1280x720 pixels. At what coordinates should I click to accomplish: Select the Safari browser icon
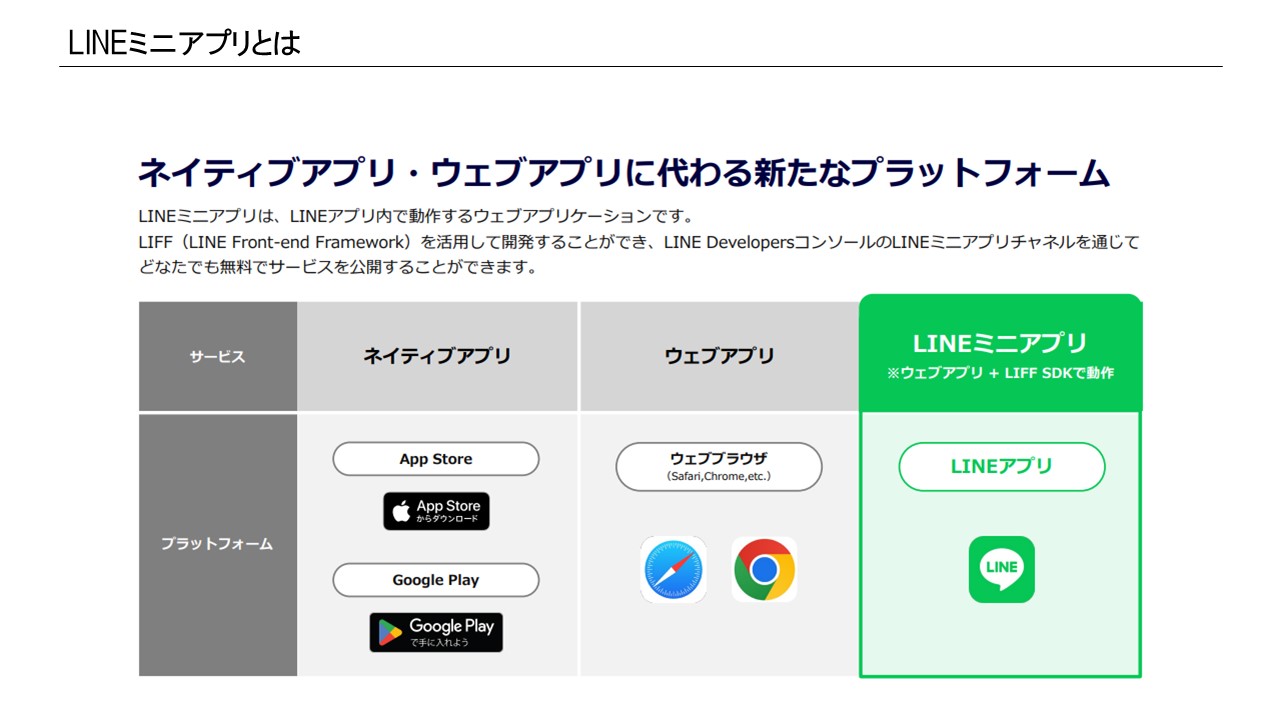click(673, 569)
